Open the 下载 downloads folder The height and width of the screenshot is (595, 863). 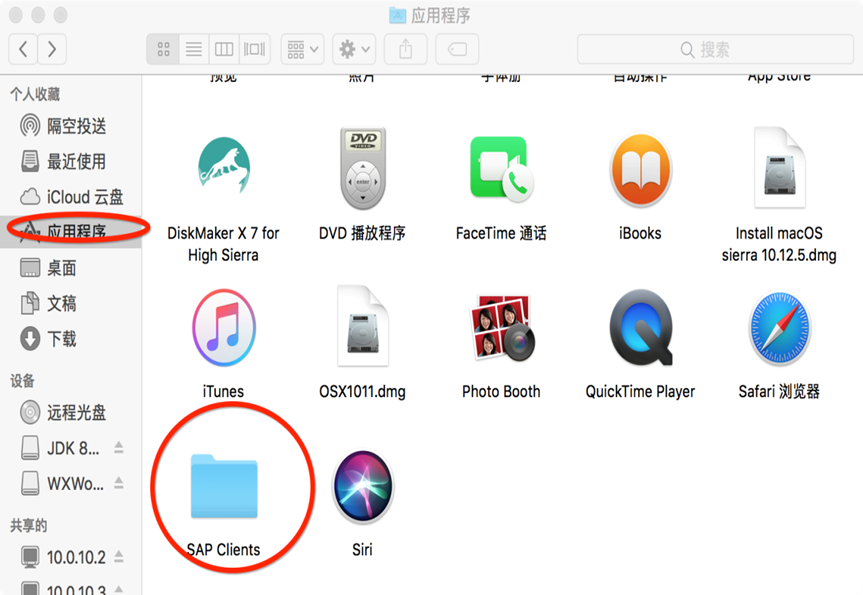(70, 339)
